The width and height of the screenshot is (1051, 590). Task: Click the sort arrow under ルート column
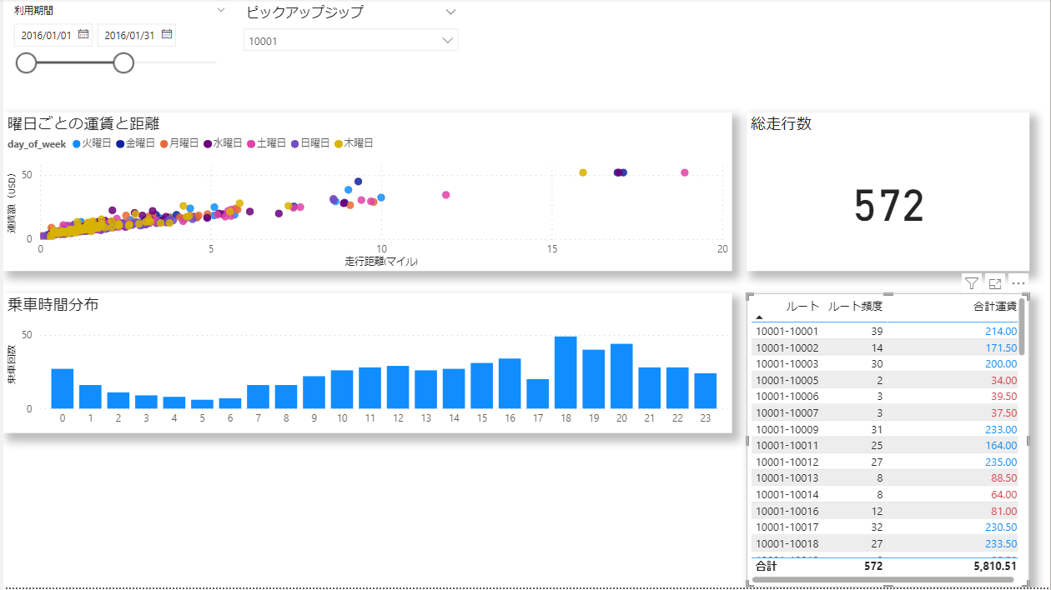[759, 316]
